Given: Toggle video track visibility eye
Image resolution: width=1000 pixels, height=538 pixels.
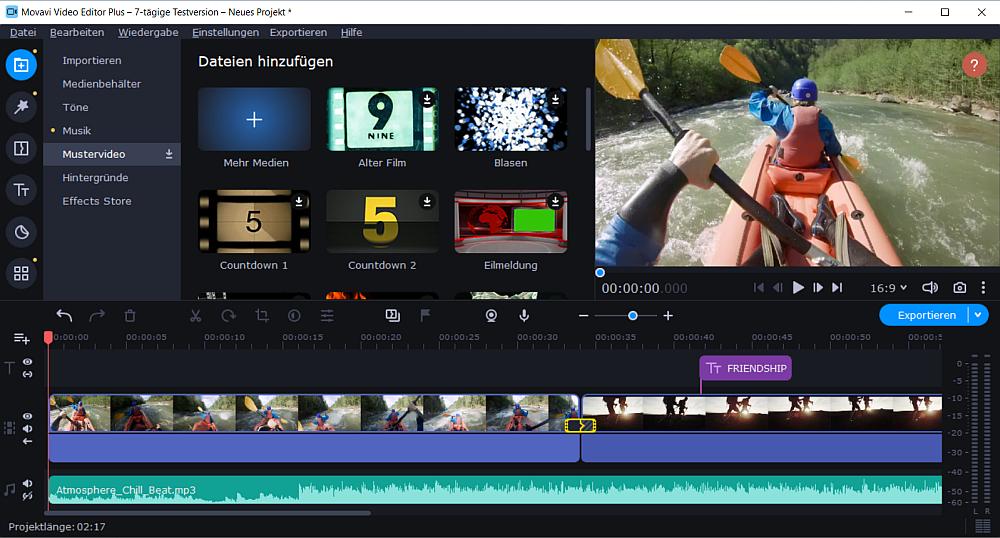Looking at the screenshot, I should tap(27, 416).
